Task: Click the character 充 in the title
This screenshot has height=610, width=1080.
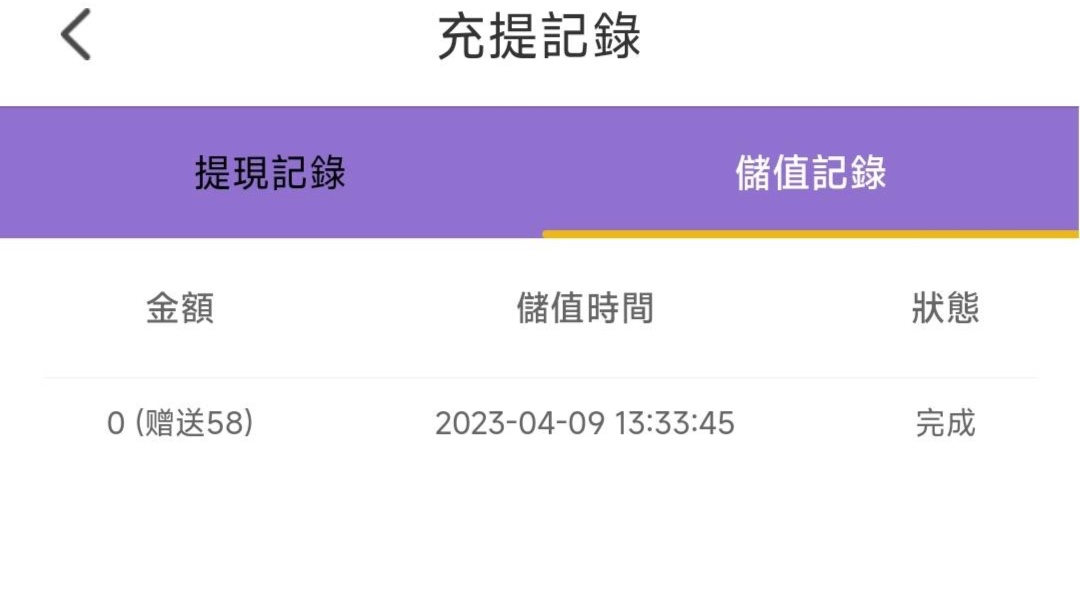Action: tap(463, 38)
